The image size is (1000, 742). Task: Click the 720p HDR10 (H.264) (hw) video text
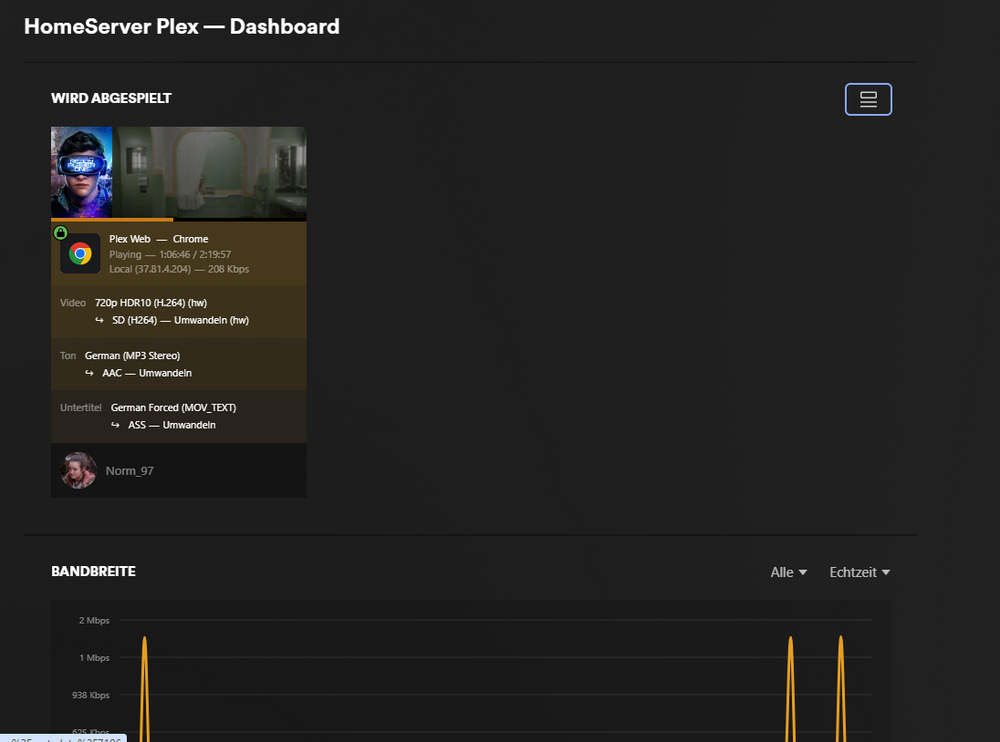151,302
